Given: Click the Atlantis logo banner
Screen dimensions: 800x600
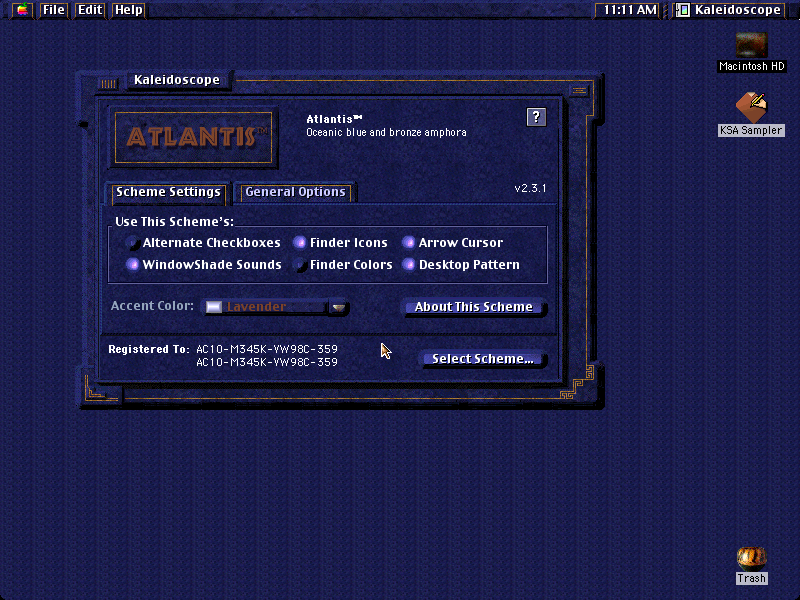Looking at the screenshot, I should point(193,137).
